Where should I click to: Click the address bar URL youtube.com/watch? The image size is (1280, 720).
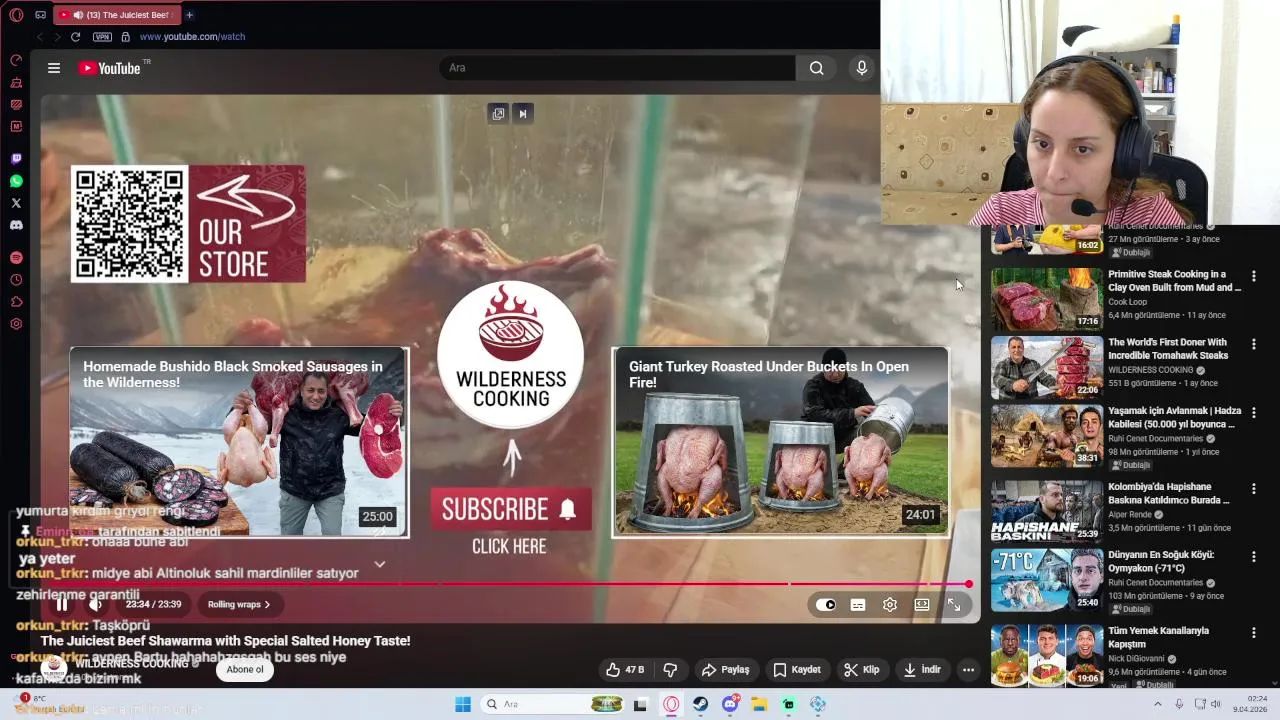coord(192,37)
